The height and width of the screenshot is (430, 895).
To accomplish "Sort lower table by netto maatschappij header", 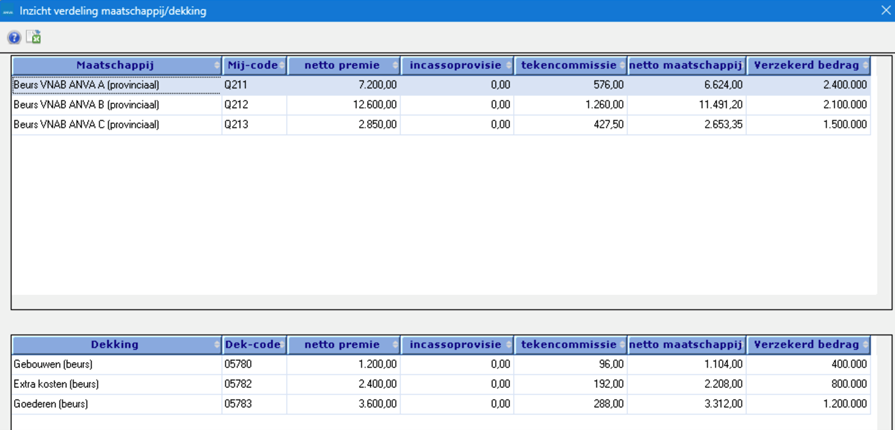I will pyautogui.click(x=687, y=344).
